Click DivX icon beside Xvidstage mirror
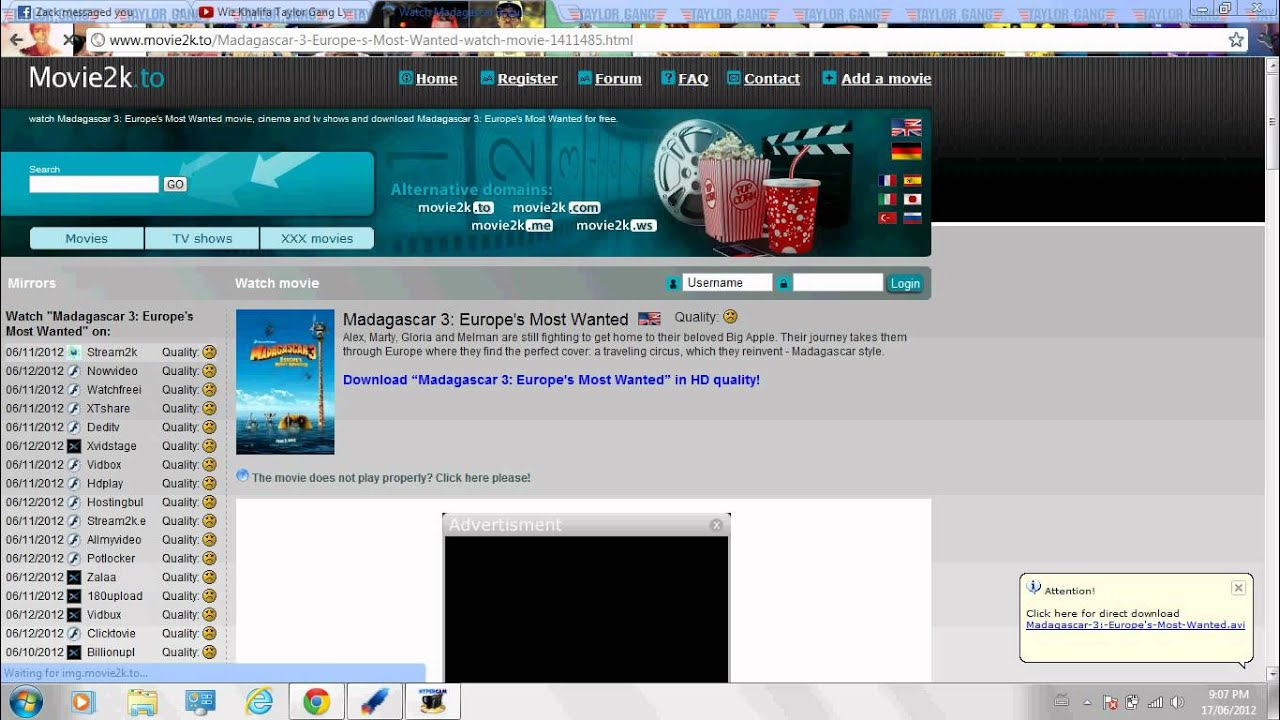Viewport: 1280px width, 720px height. tap(74, 446)
